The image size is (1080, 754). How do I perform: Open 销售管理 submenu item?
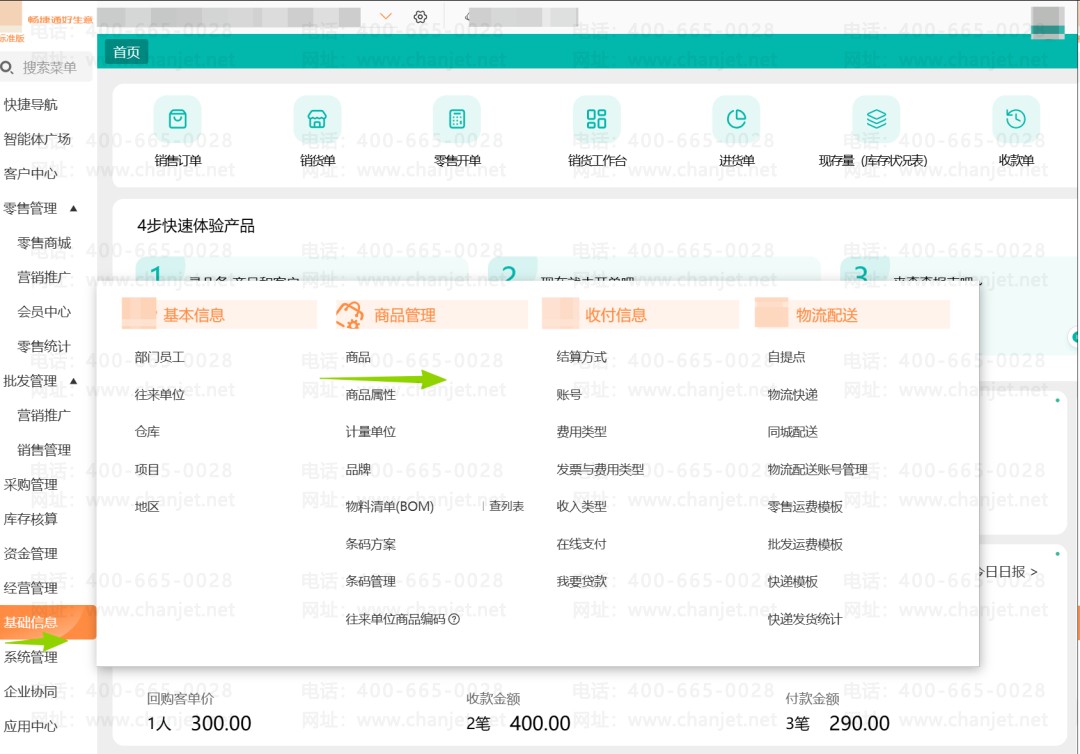[44, 450]
